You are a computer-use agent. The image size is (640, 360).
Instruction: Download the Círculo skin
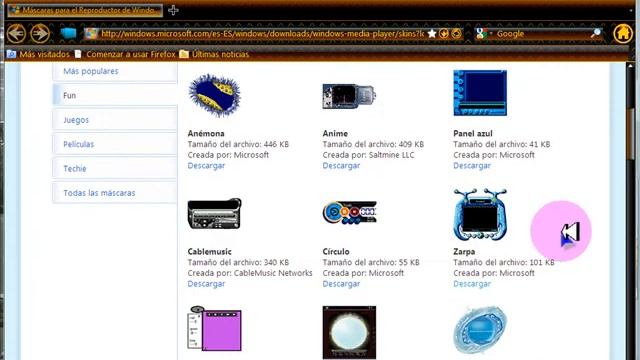coord(341,284)
